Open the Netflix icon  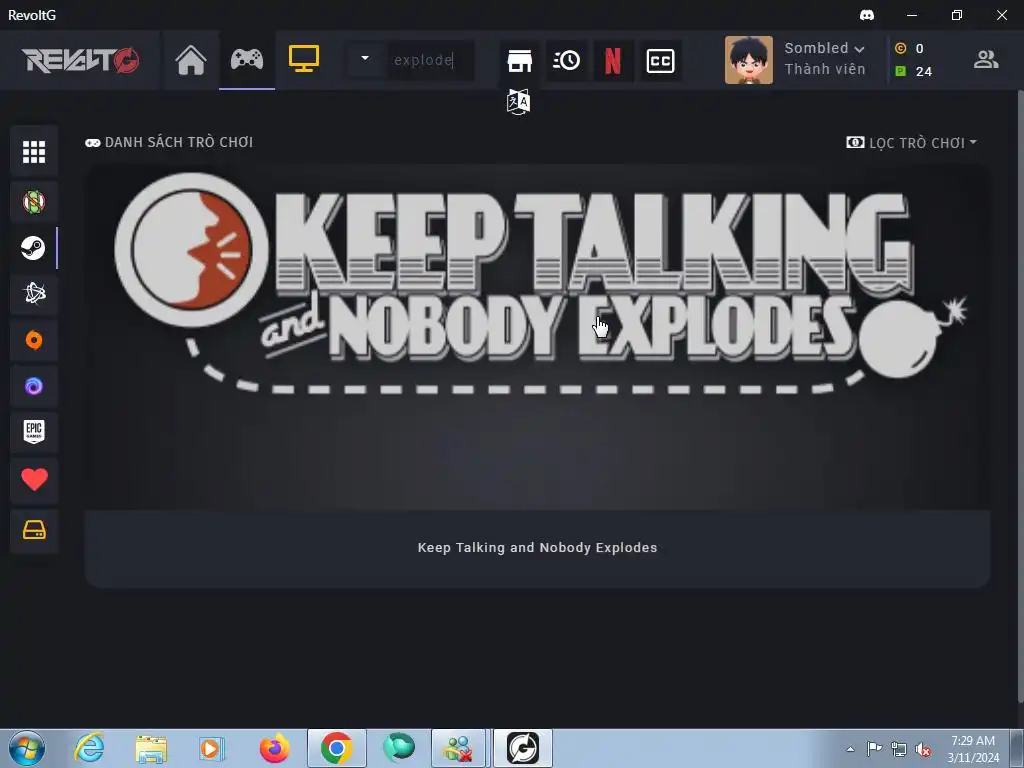[x=613, y=61]
